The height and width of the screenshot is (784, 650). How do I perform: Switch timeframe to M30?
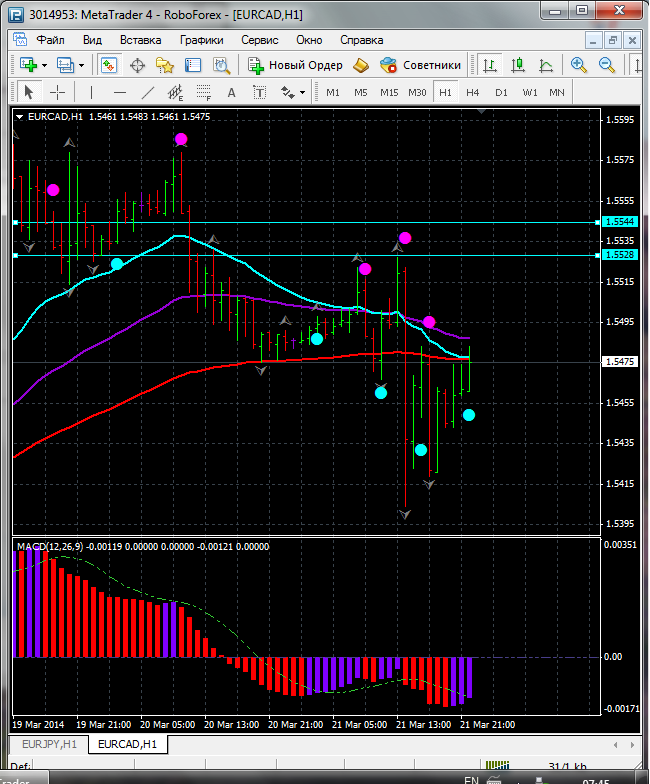[417, 92]
